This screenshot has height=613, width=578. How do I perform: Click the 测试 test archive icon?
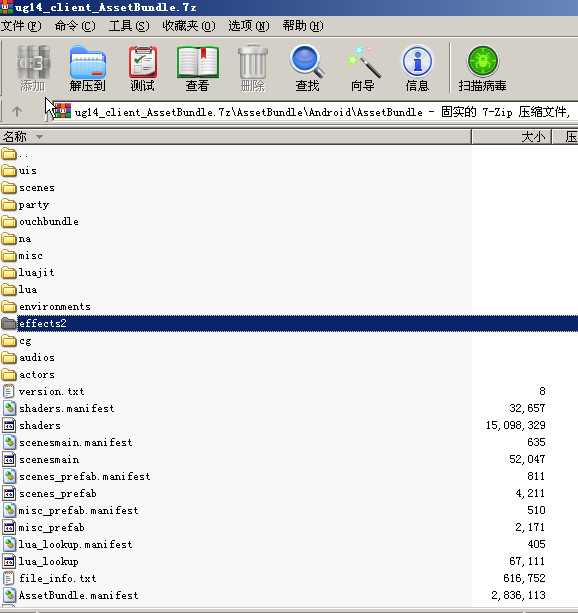coord(143,68)
